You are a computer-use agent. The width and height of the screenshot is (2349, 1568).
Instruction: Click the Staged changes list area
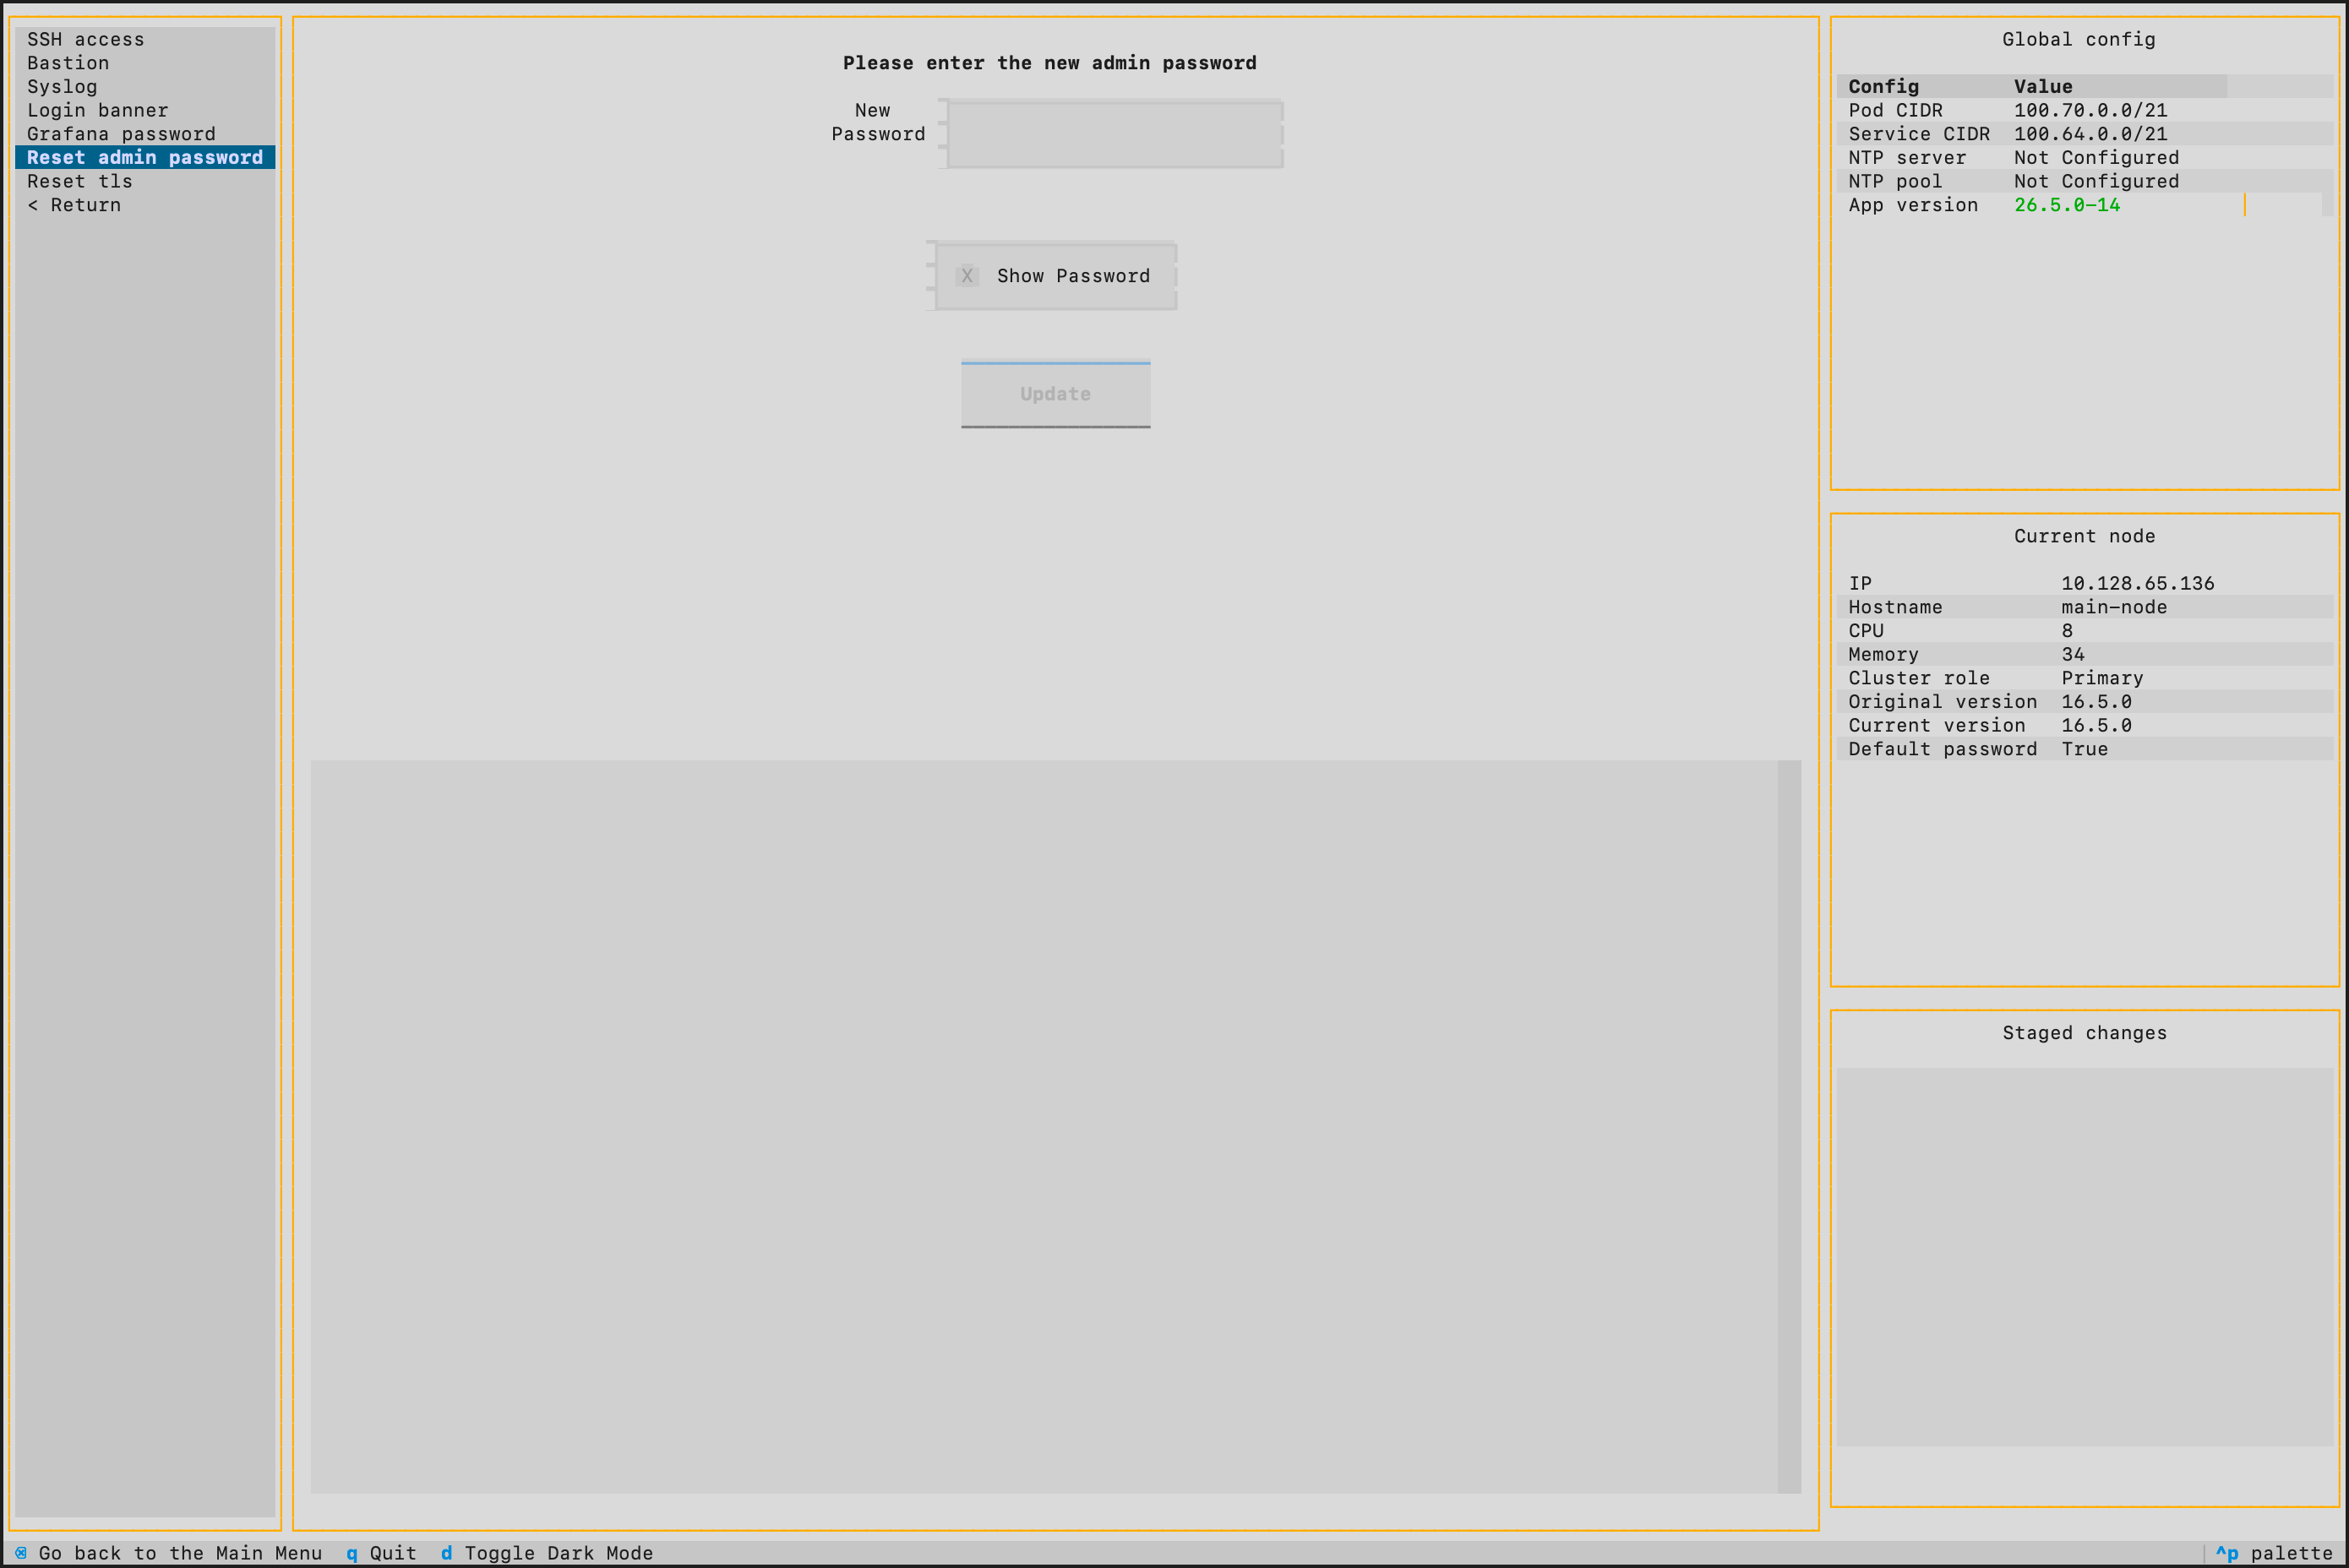click(2085, 1256)
